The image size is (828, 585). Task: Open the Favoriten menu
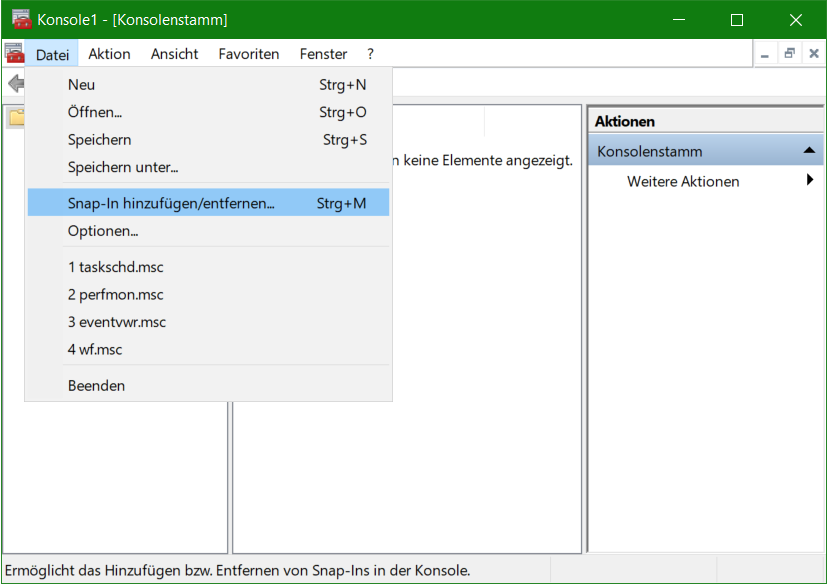point(249,54)
